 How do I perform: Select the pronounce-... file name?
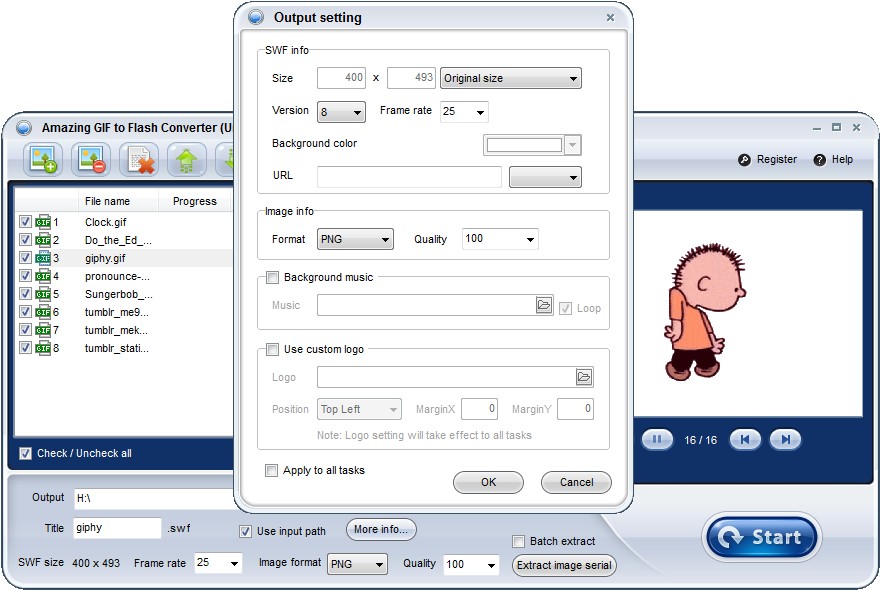tap(117, 276)
